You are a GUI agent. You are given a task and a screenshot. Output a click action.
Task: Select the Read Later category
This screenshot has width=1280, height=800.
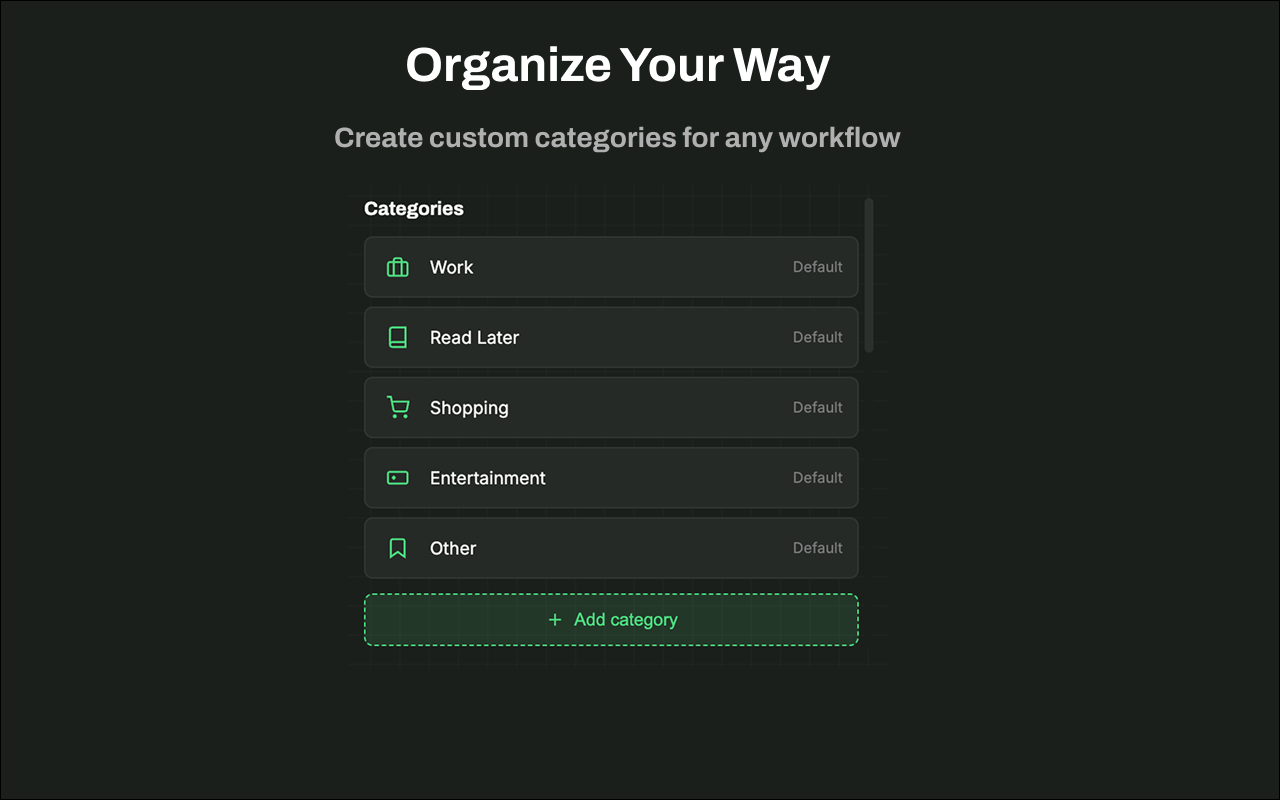[x=611, y=337]
